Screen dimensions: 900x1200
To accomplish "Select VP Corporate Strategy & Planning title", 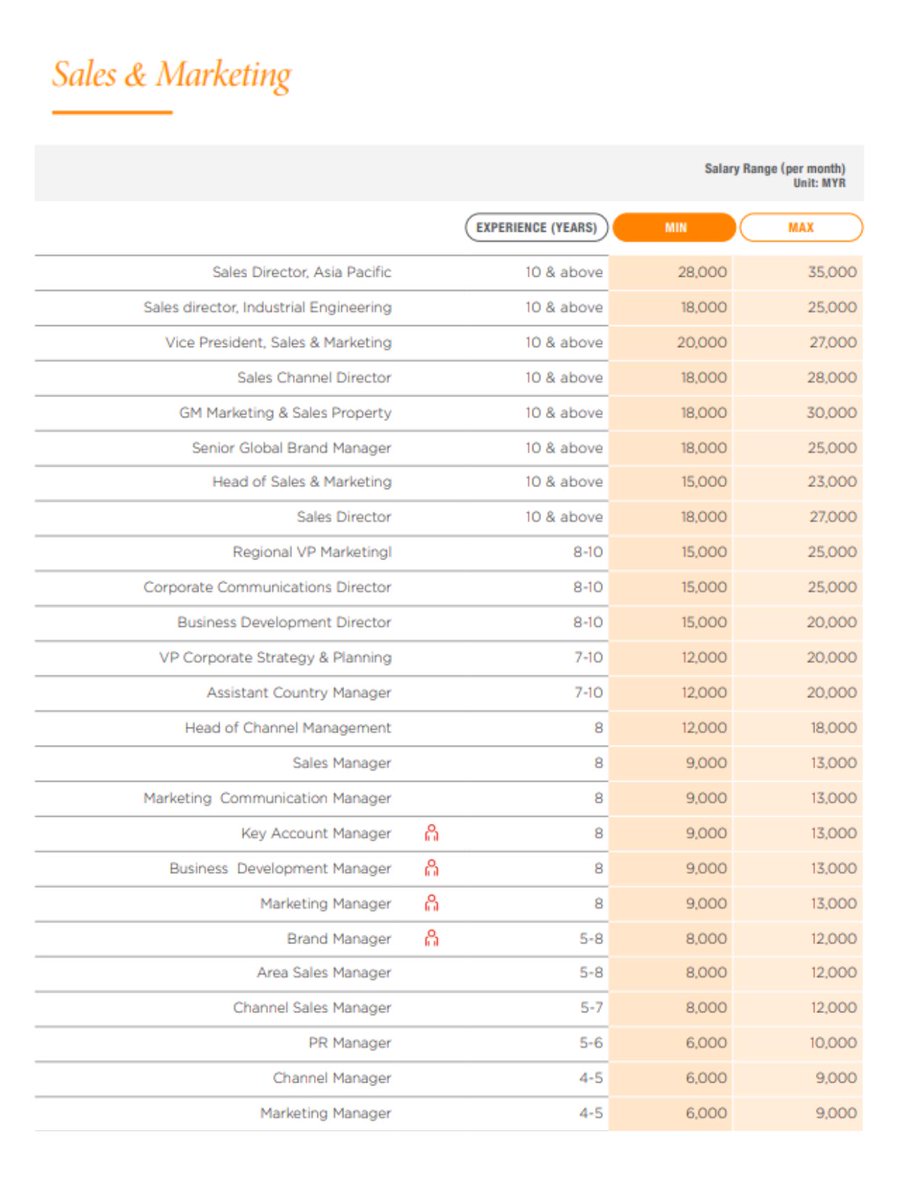I will (x=275, y=657).
